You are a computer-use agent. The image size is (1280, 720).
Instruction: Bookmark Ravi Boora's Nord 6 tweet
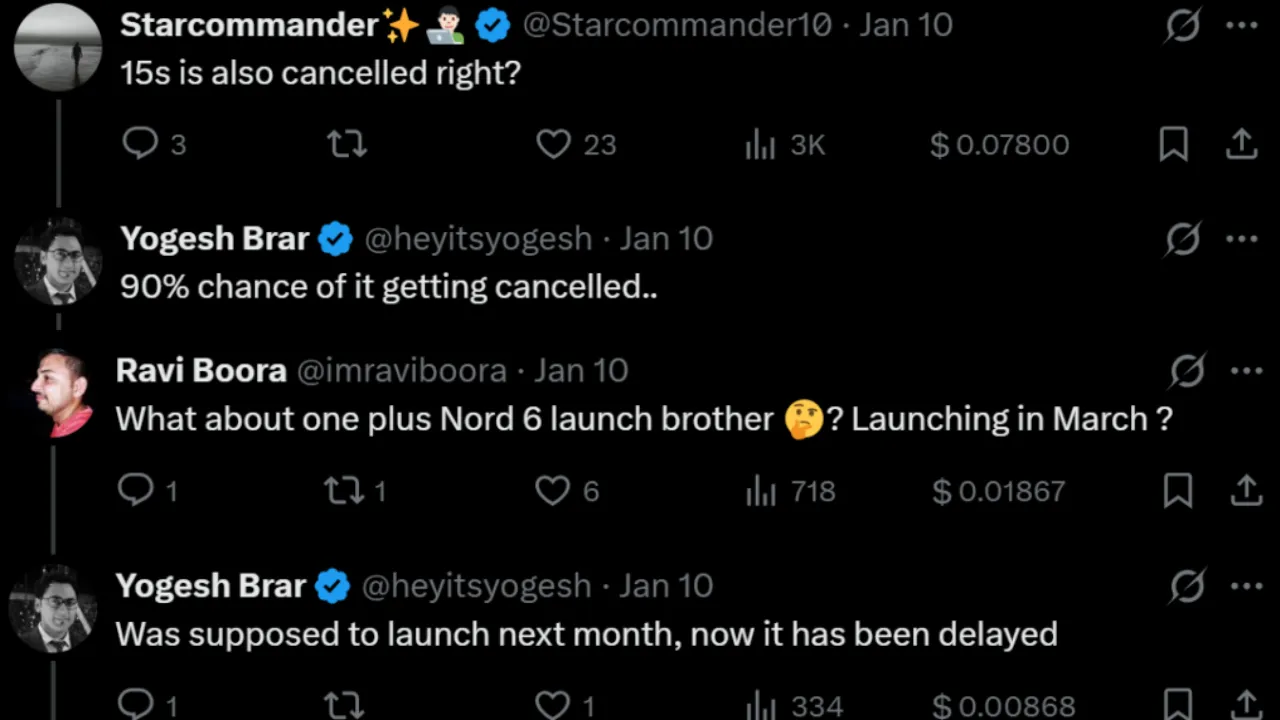[x=1178, y=491]
